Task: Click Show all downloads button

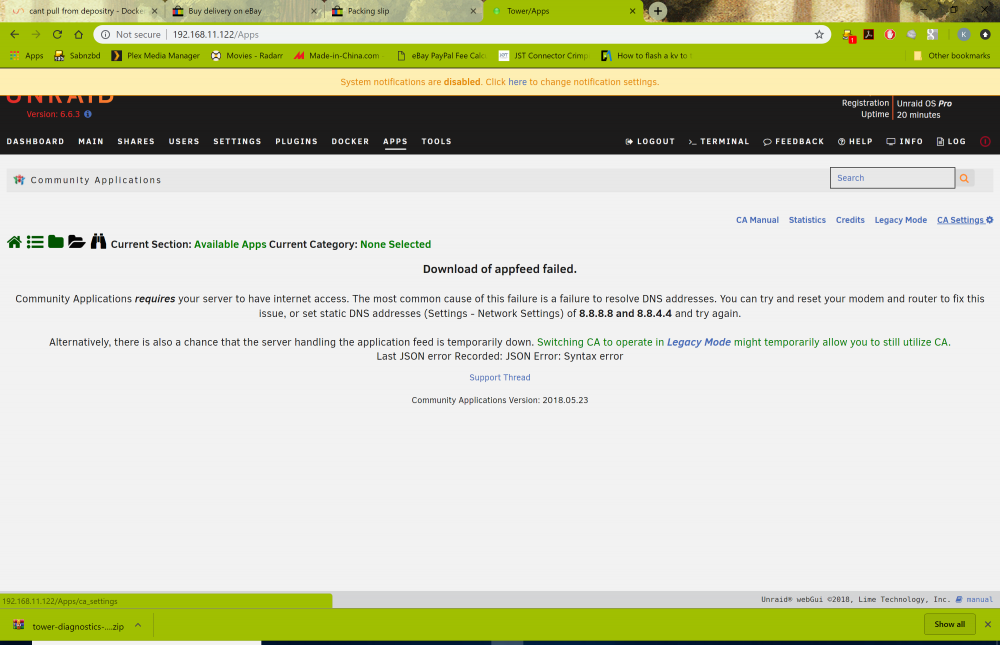Action: (x=949, y=625)
